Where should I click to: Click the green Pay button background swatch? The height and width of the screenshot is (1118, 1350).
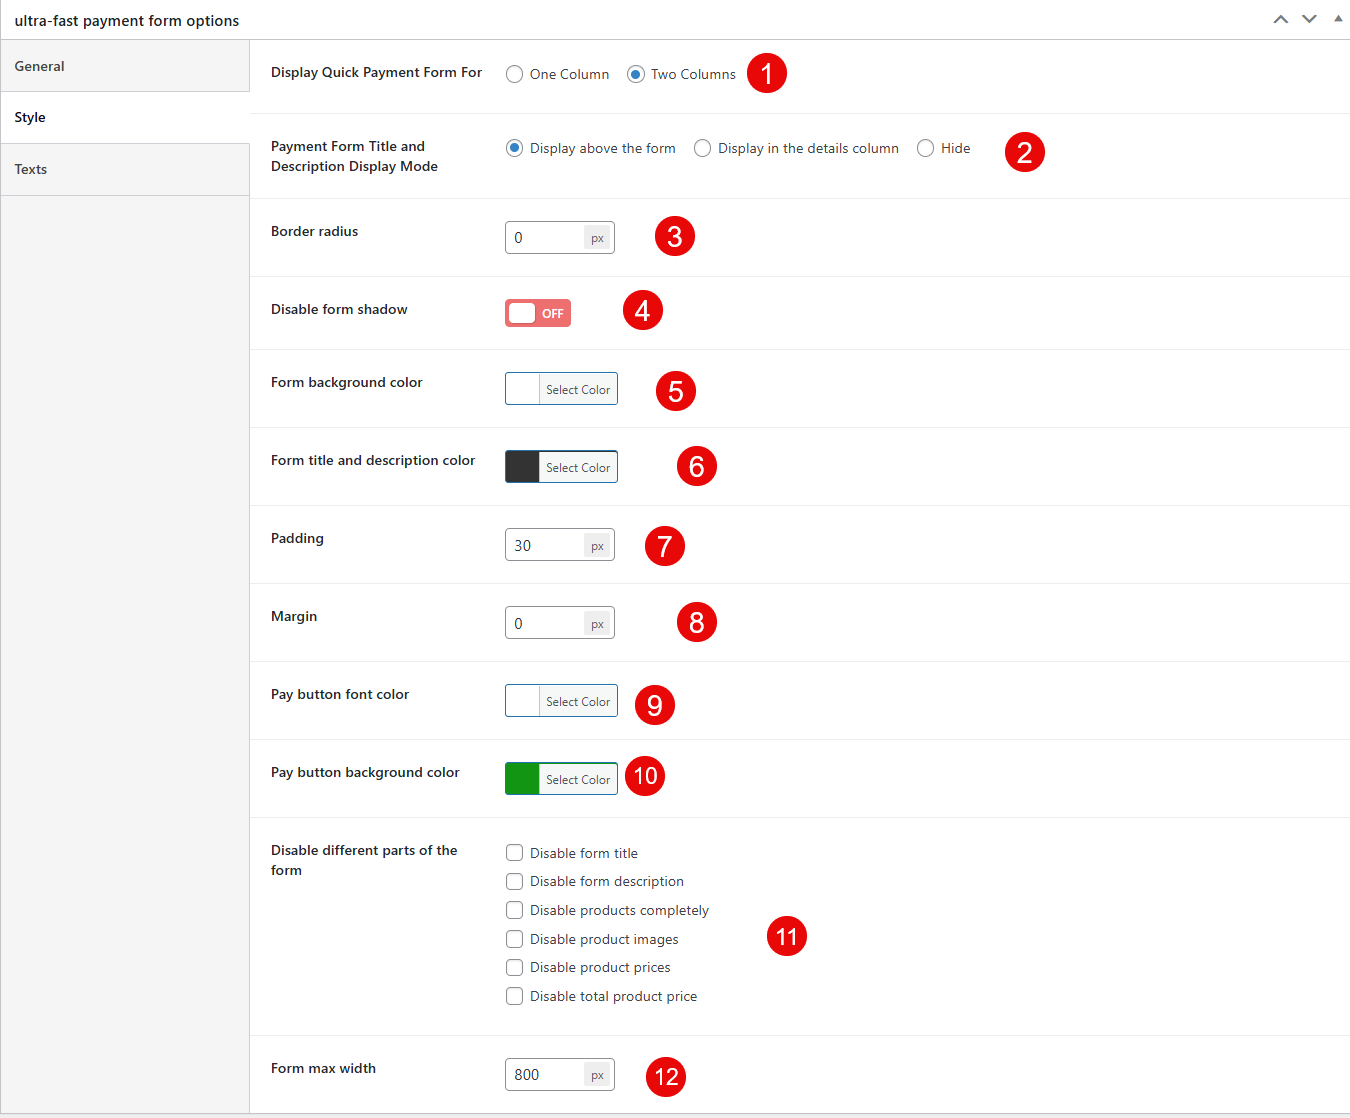(x=522, y=779)
